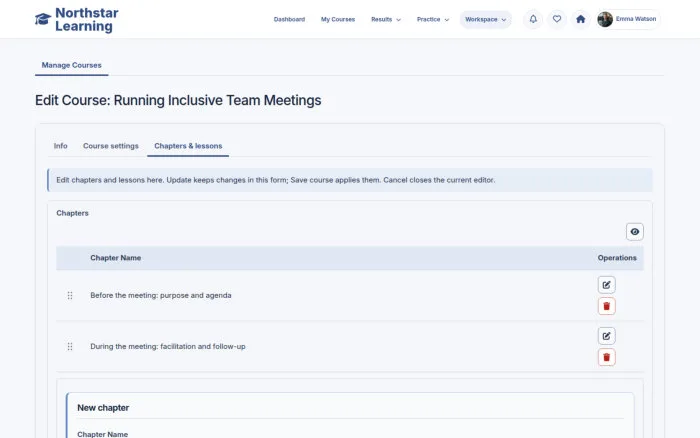
Task: Go to home via house icon
Action: pos(580,19)
